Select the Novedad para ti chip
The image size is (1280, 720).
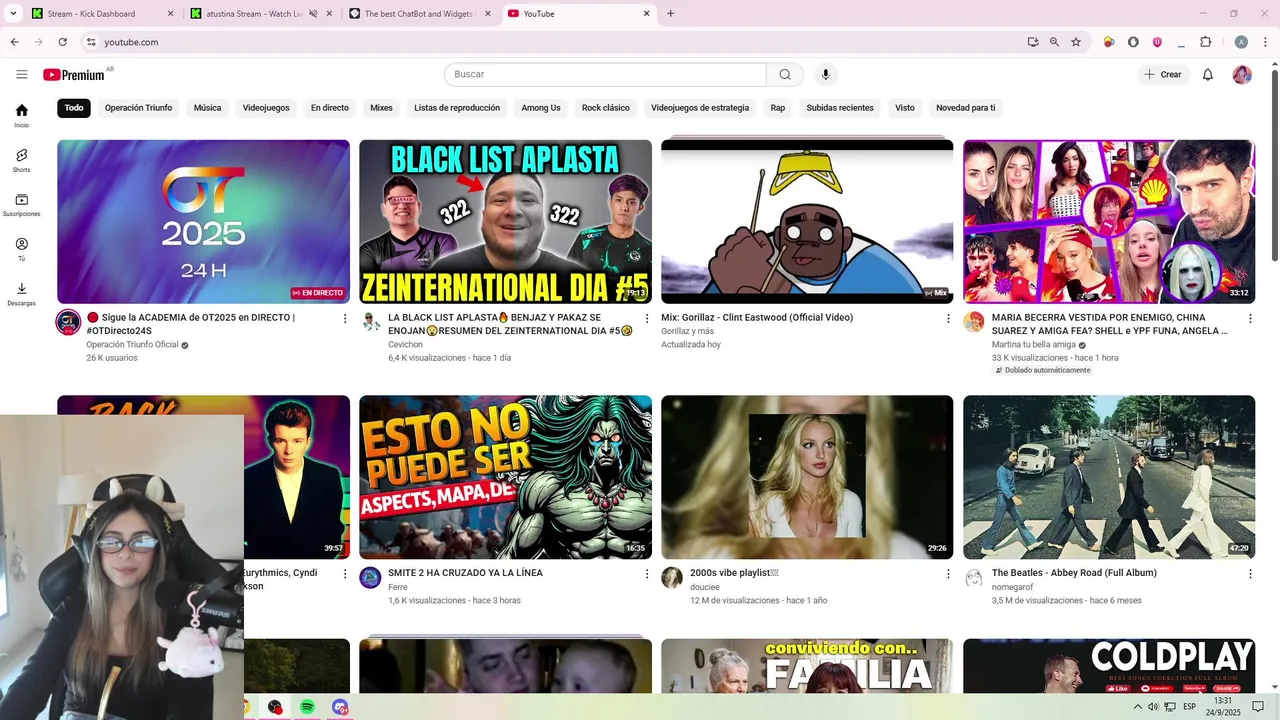(965, 108)
